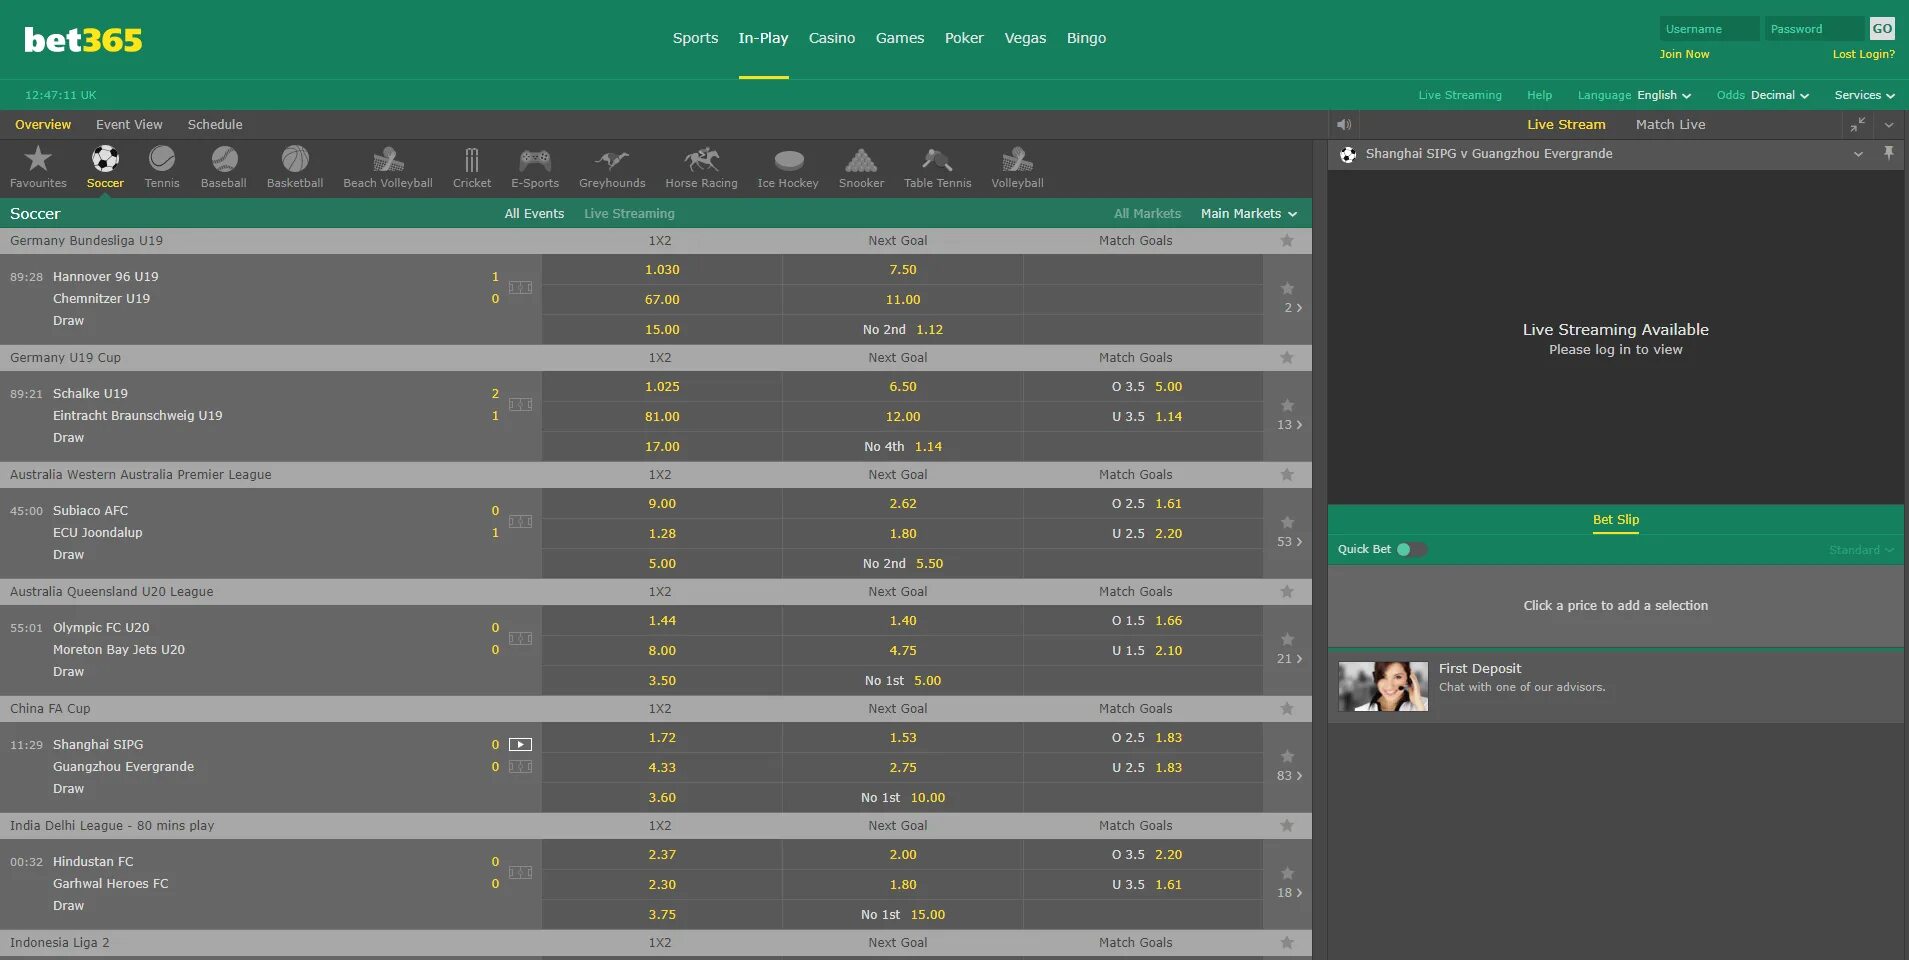This screenshot has height=960, width=1909.
Task: Open pitch view icon for Hannover 96 U19
Action: pos(520,288)
